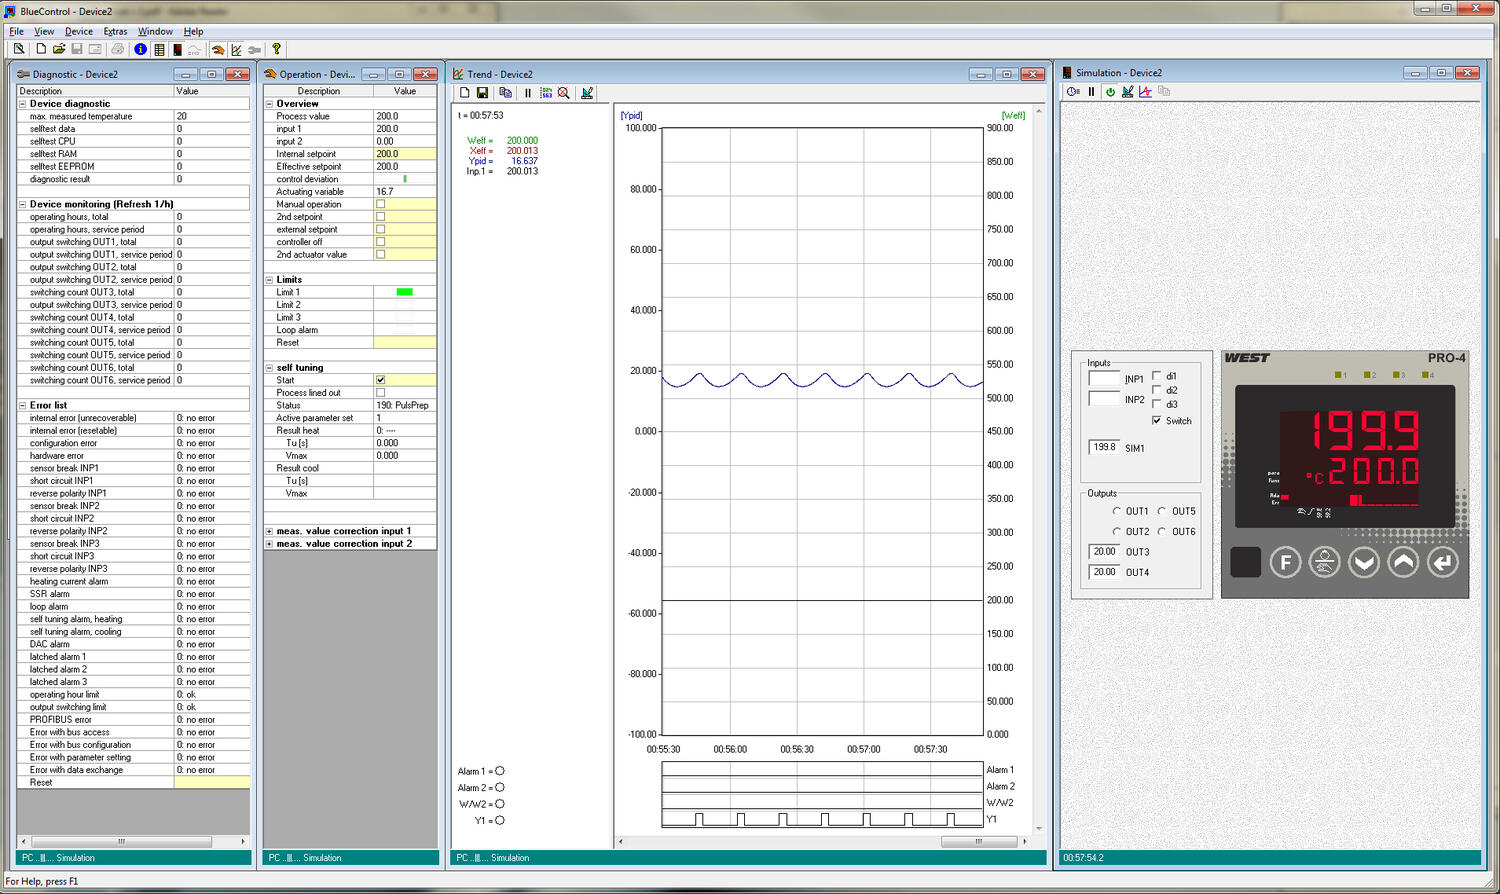Viewport: 1500px width, 894px height.
Task: Select the OUT1 radio button
Action: [x=1117, y=511]
